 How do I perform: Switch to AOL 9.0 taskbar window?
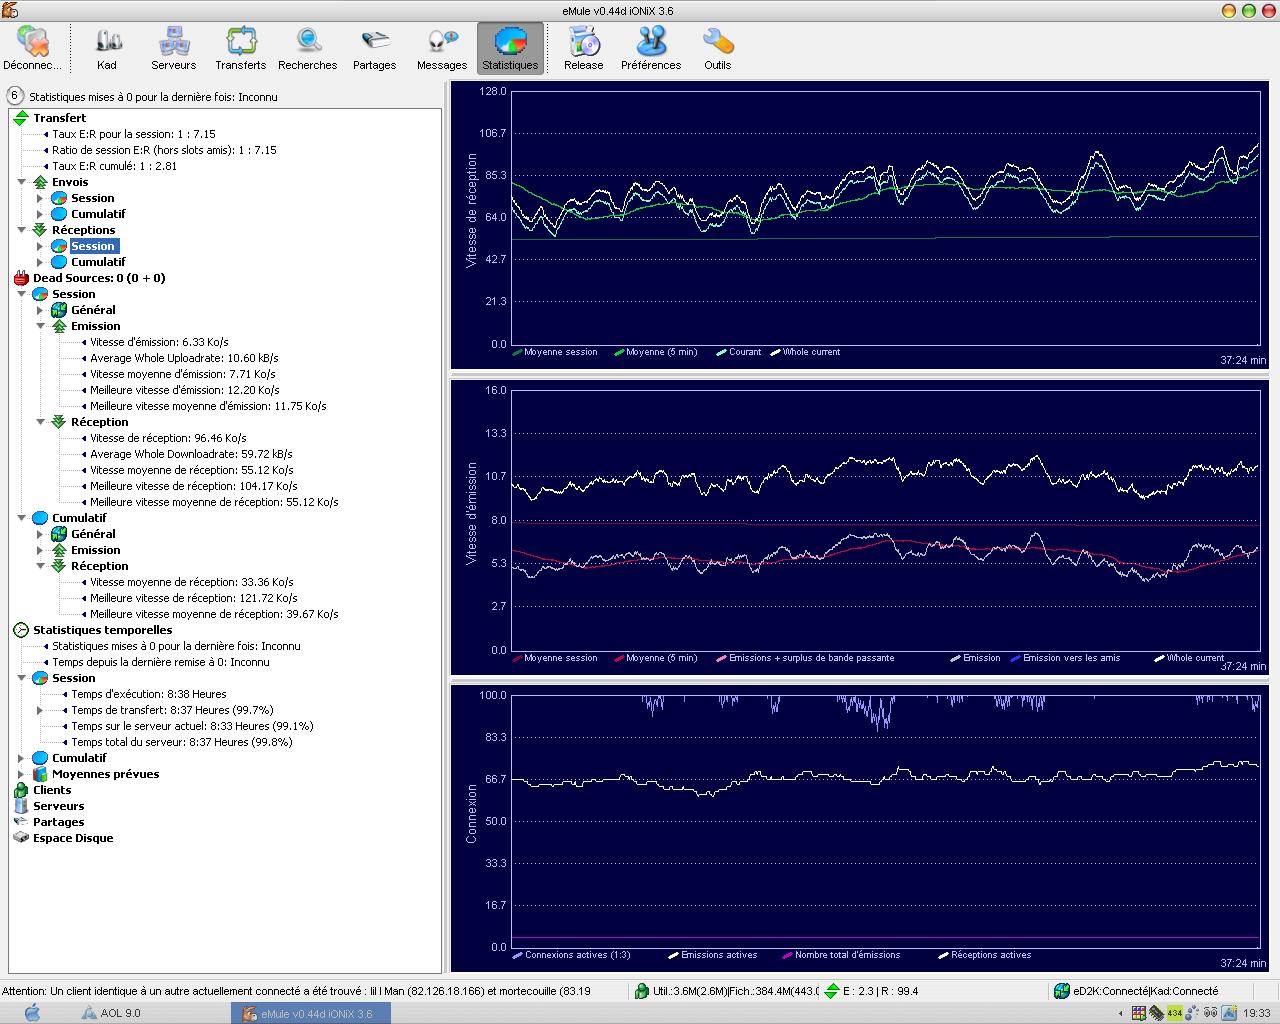pyautogui.click(x=150, y=1013)
